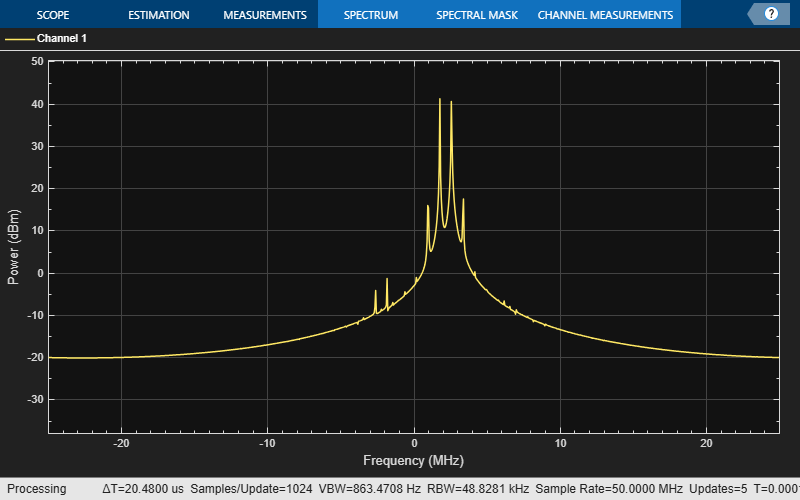Click the Processing status indicator
Screen dimensions: 800x500
[x=37, y=489]
